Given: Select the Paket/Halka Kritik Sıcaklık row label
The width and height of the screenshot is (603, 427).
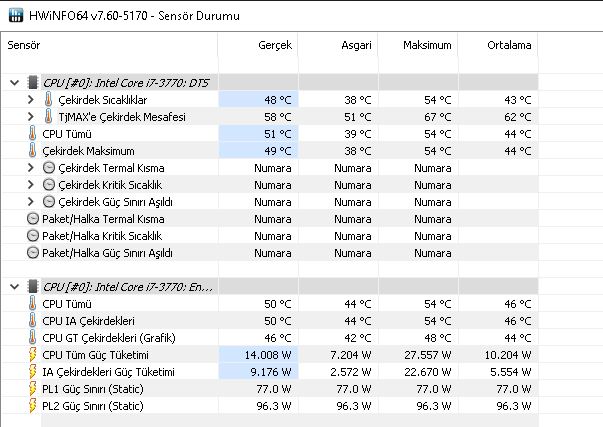Looking at the screenshot, I should [x=102, y=236].
